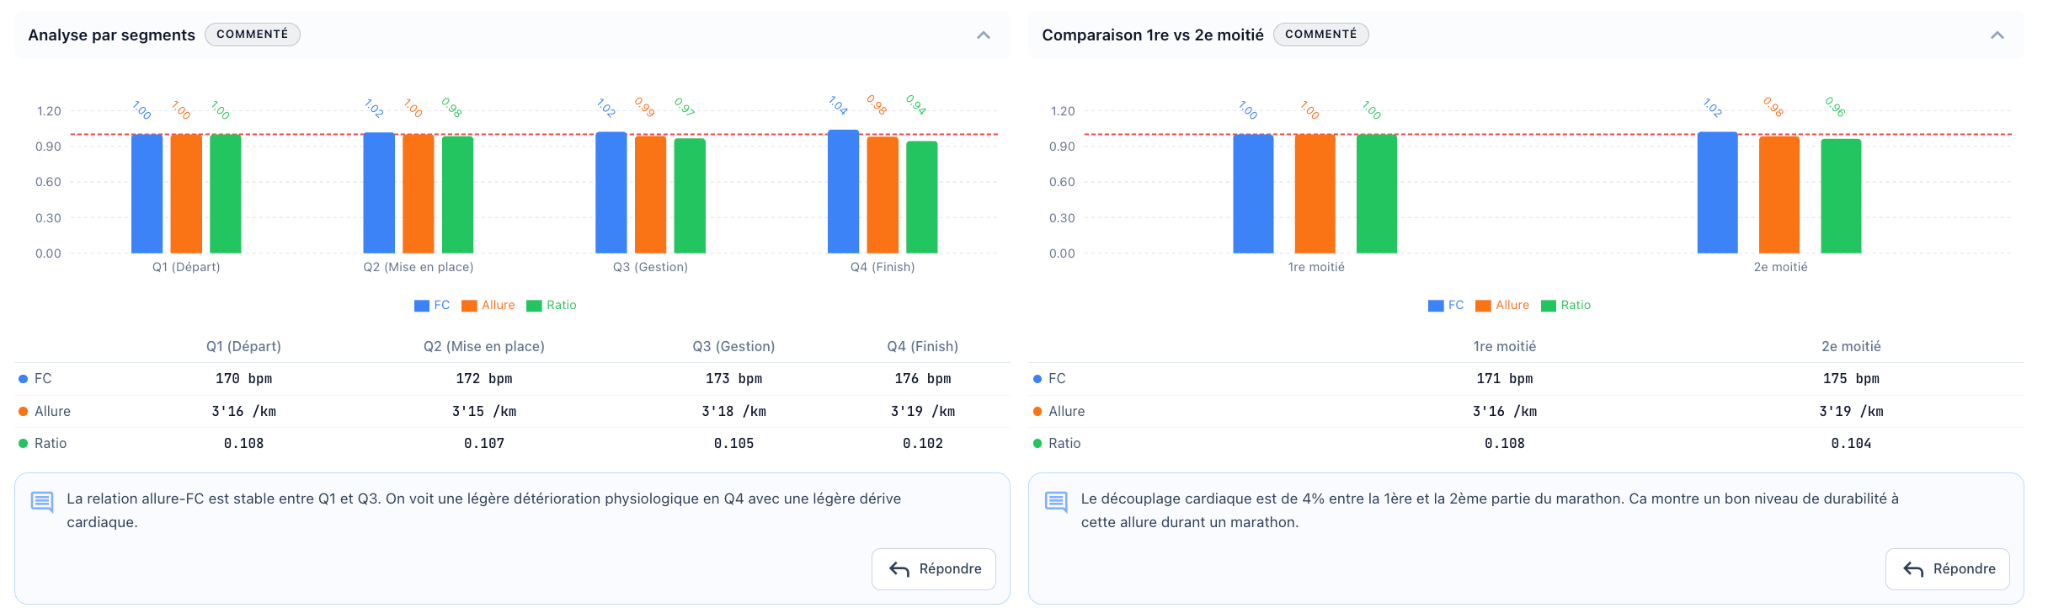Click the orange dot of the Allure row in the moitié table
Viewport: 2048px width, 611px height.
coord(1037,411)
